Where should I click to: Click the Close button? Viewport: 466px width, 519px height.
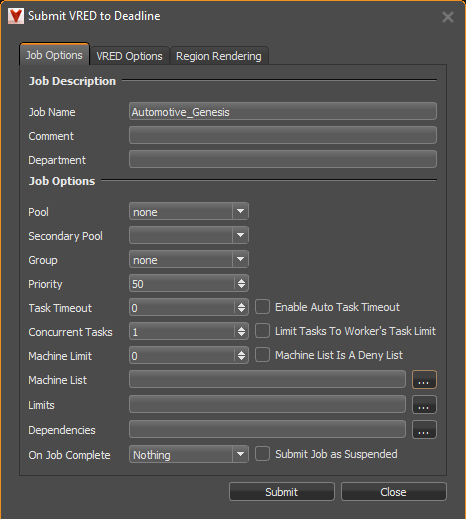coord(393,492)
